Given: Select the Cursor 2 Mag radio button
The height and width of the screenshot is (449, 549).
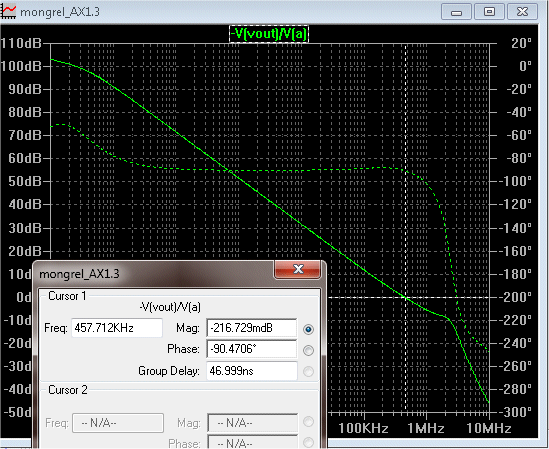Looking at the screenshot, I should [308, 422].
